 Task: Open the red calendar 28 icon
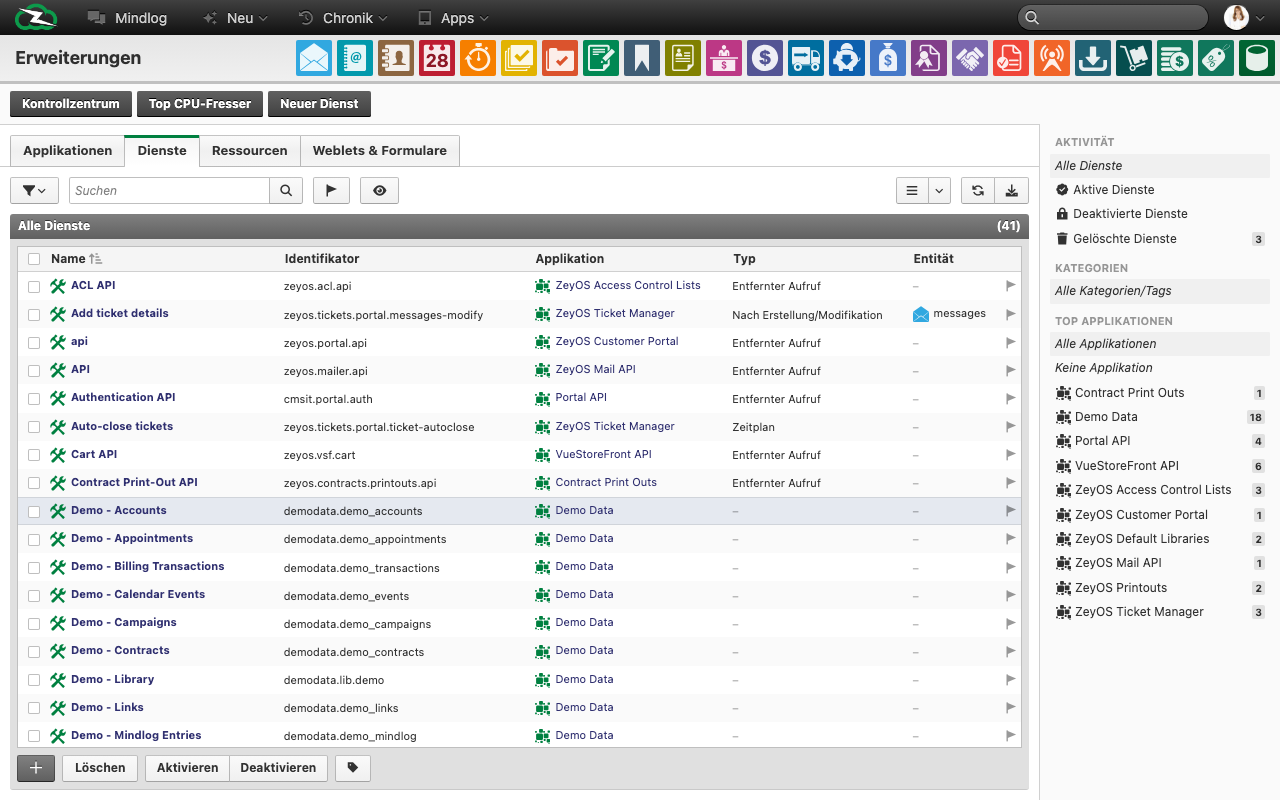click(437, 58)
